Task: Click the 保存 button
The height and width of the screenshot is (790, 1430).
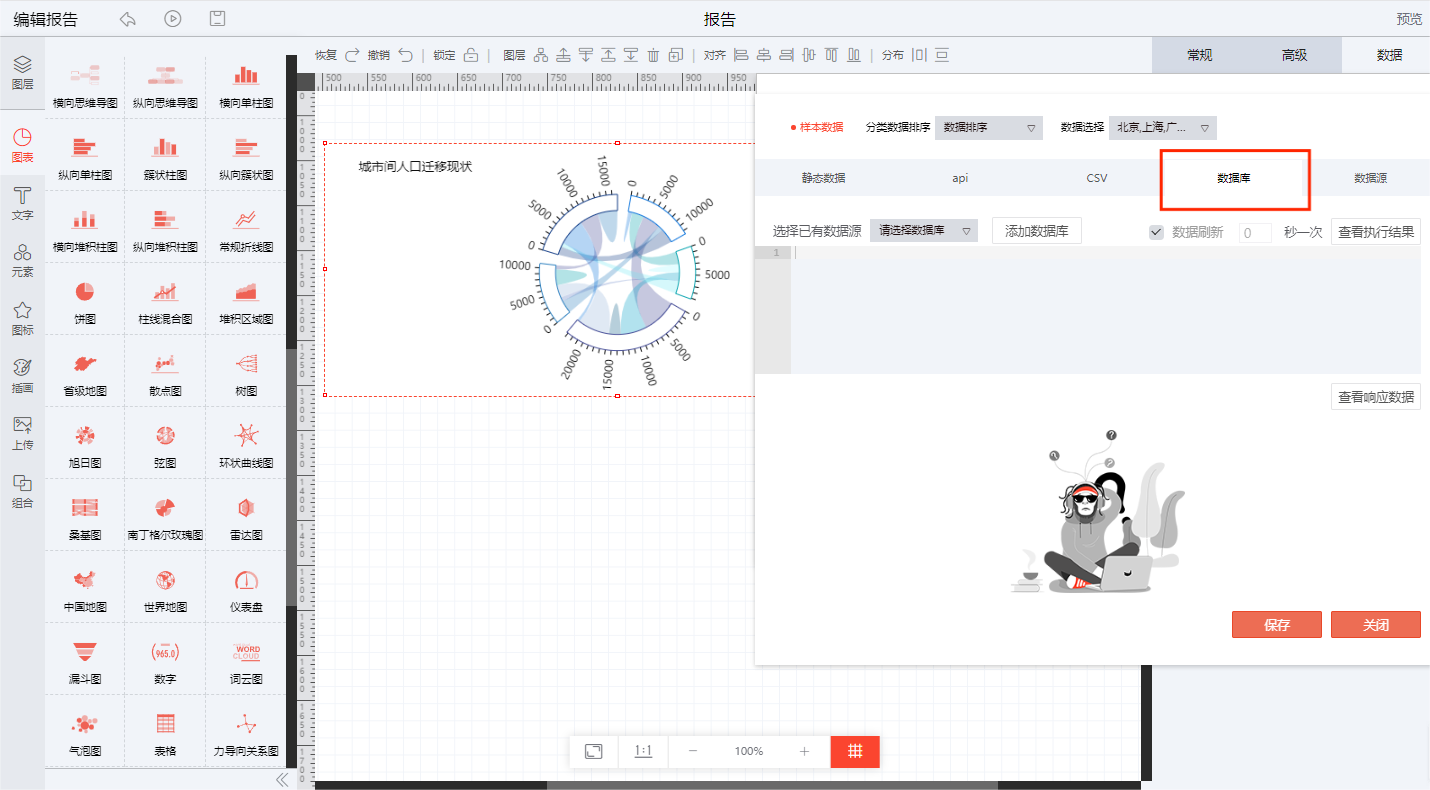Action: 1276,625
